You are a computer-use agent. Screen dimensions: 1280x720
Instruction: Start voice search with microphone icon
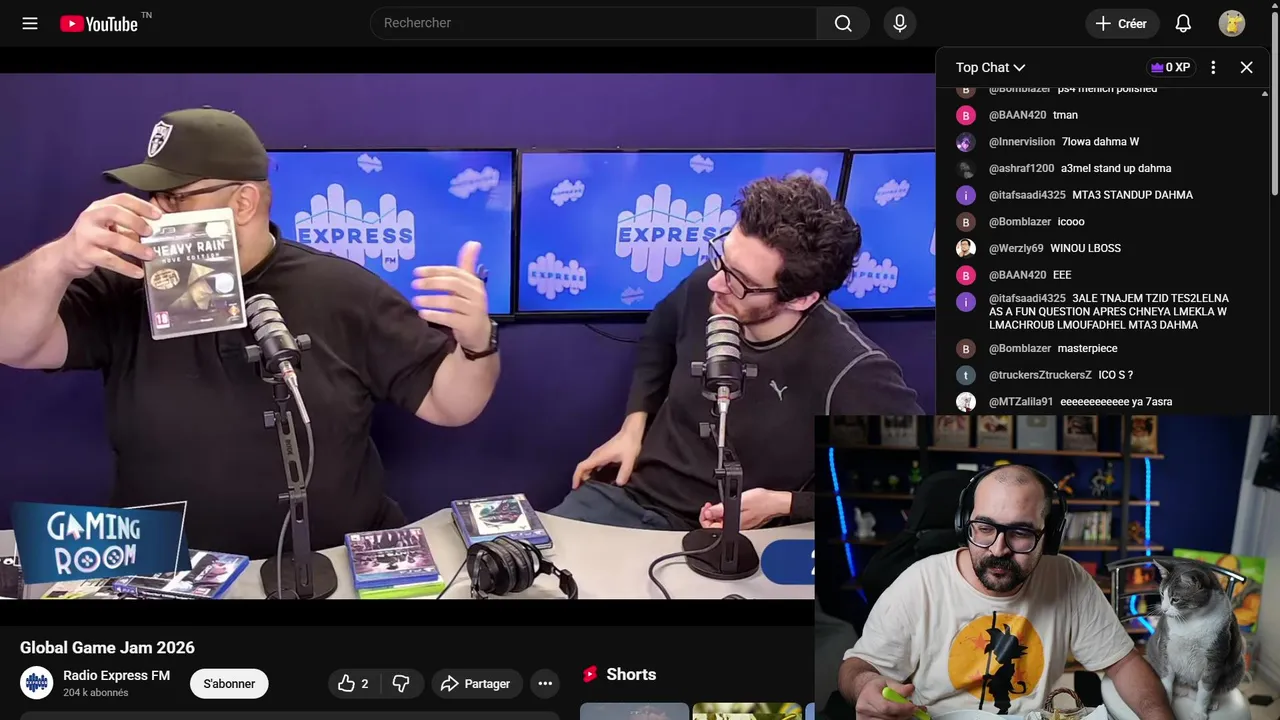[900, 23]
